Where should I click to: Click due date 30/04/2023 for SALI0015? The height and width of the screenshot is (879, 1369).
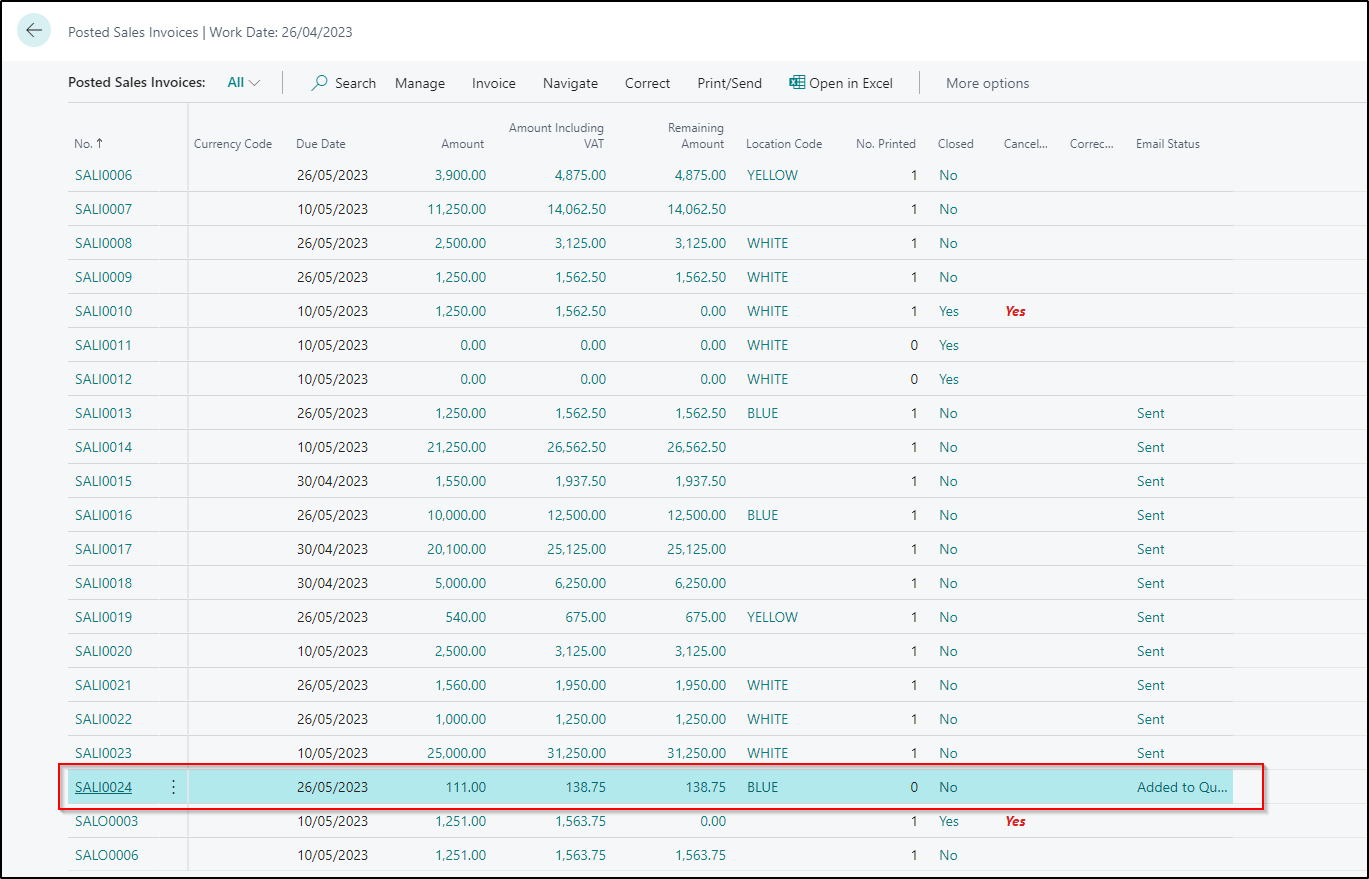[x=332, y=481]
